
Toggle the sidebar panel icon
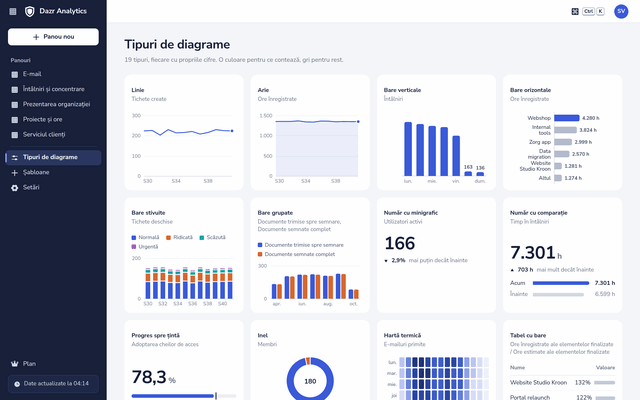click(13, 11)
